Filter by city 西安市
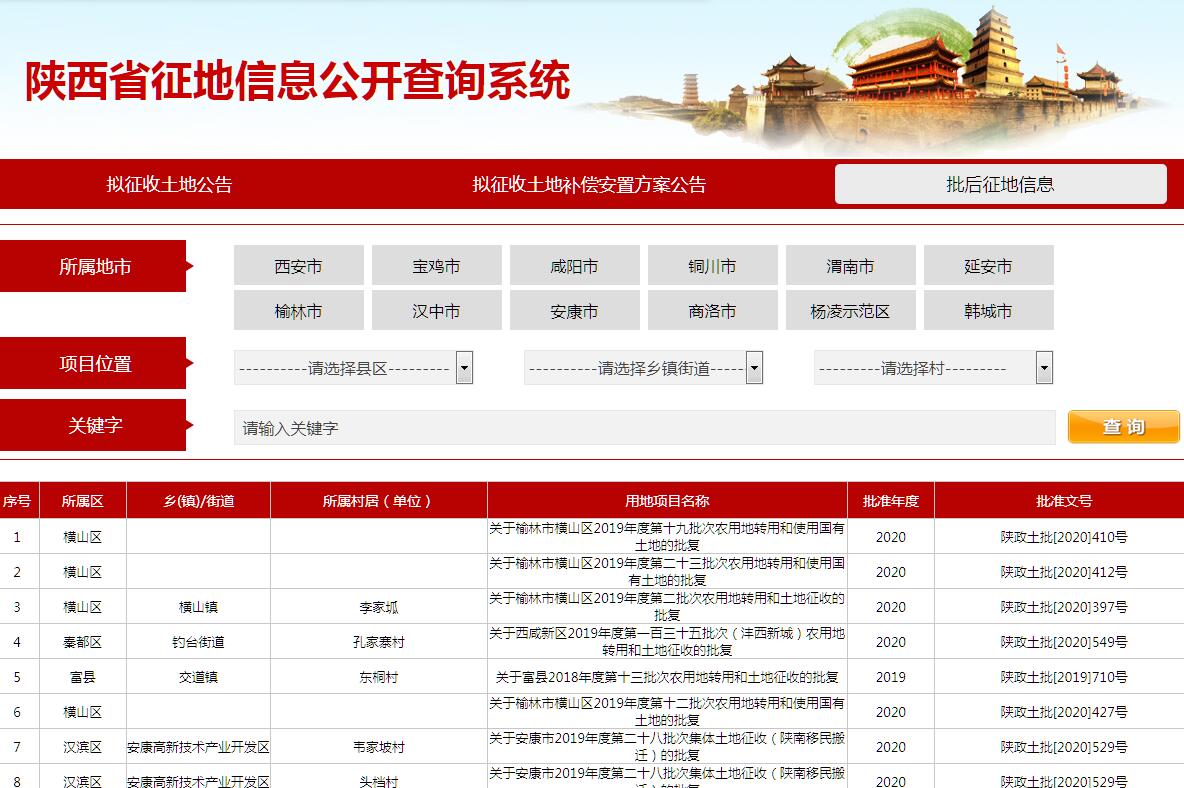The width and height of the screenshot is (1184, 788). click(298, 266)
